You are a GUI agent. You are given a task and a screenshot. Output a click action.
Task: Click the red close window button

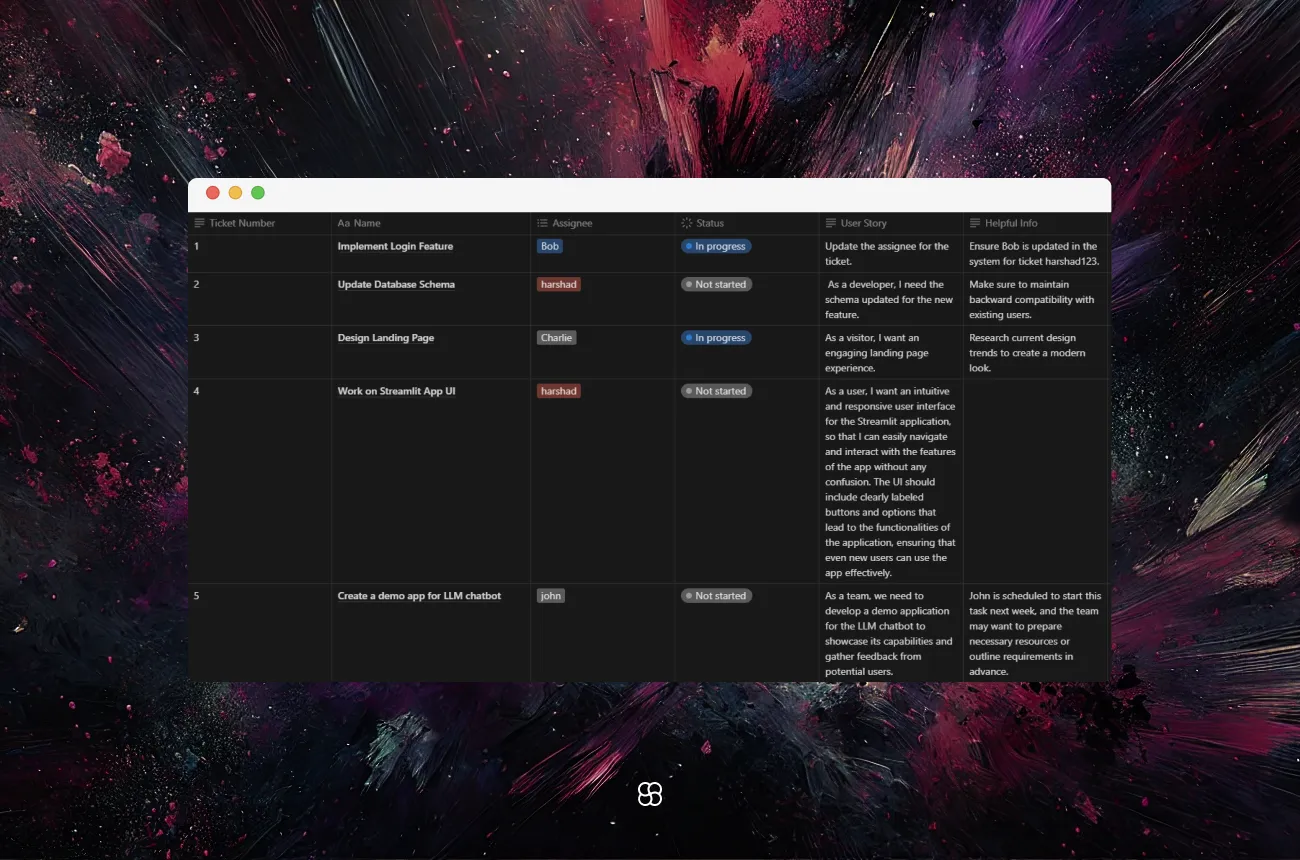(213, 193)
